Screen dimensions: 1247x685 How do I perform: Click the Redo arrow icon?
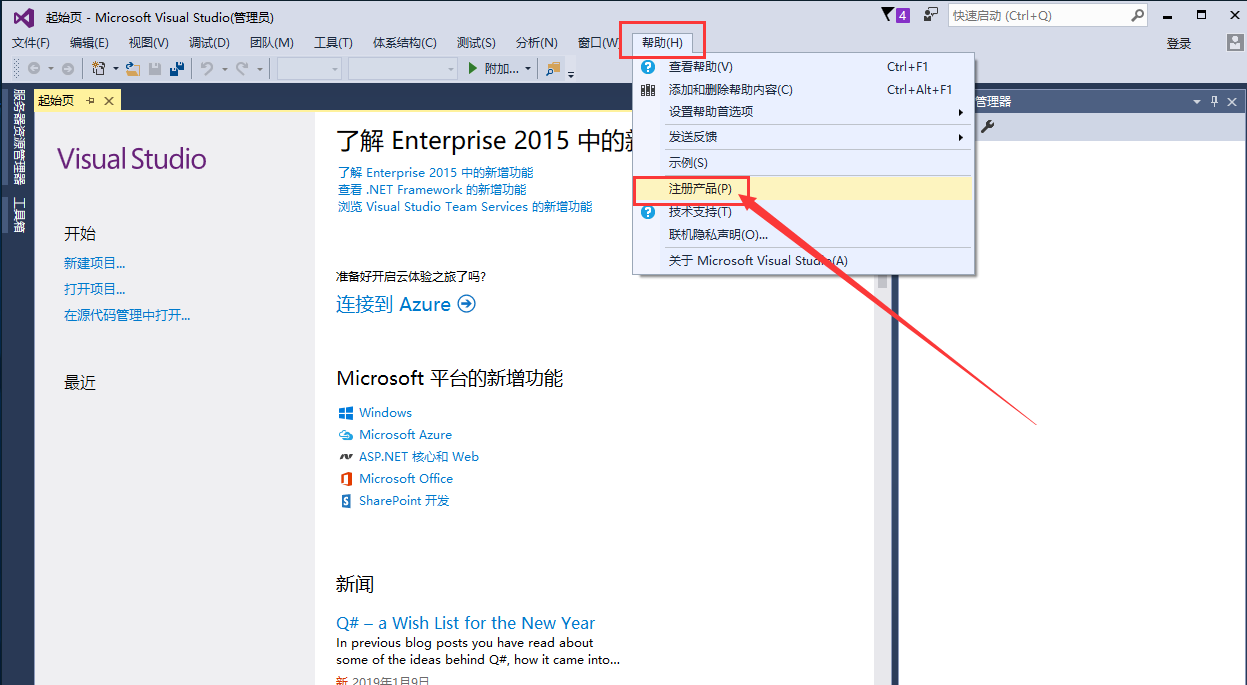pyautogui.click(x=242, y=68)
